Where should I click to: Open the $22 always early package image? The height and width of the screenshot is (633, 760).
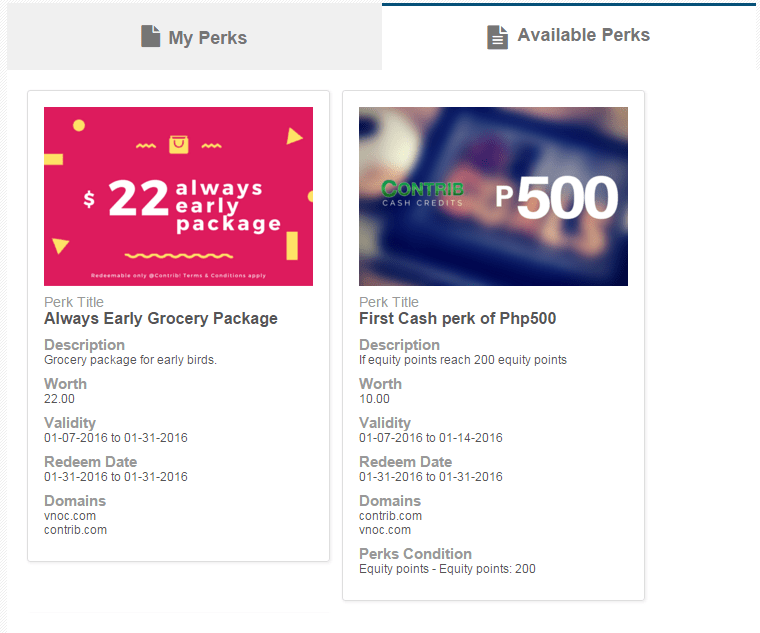pos(178,196)
